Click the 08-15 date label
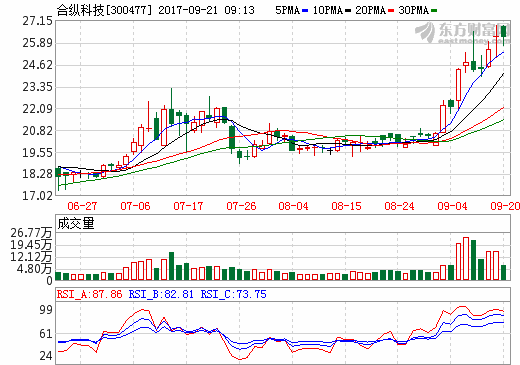The width and height of the screenshot is (520, 365). click(x=346, y=206)
